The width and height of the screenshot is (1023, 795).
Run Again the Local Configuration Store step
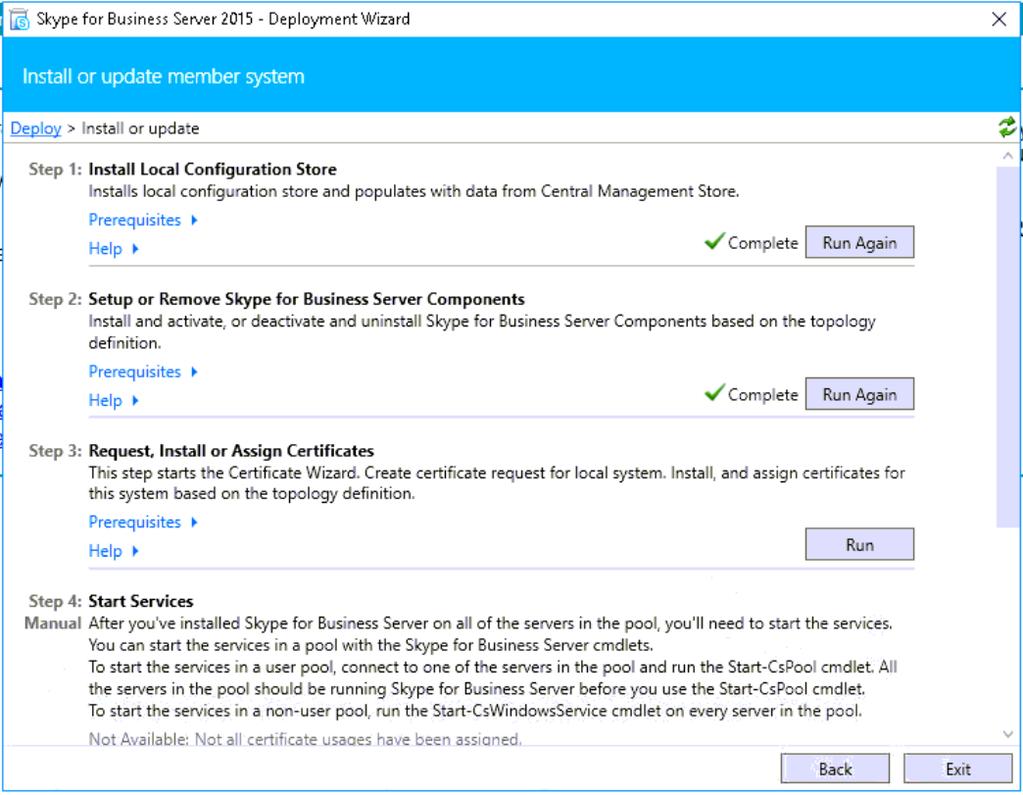[x=859, y=243]
